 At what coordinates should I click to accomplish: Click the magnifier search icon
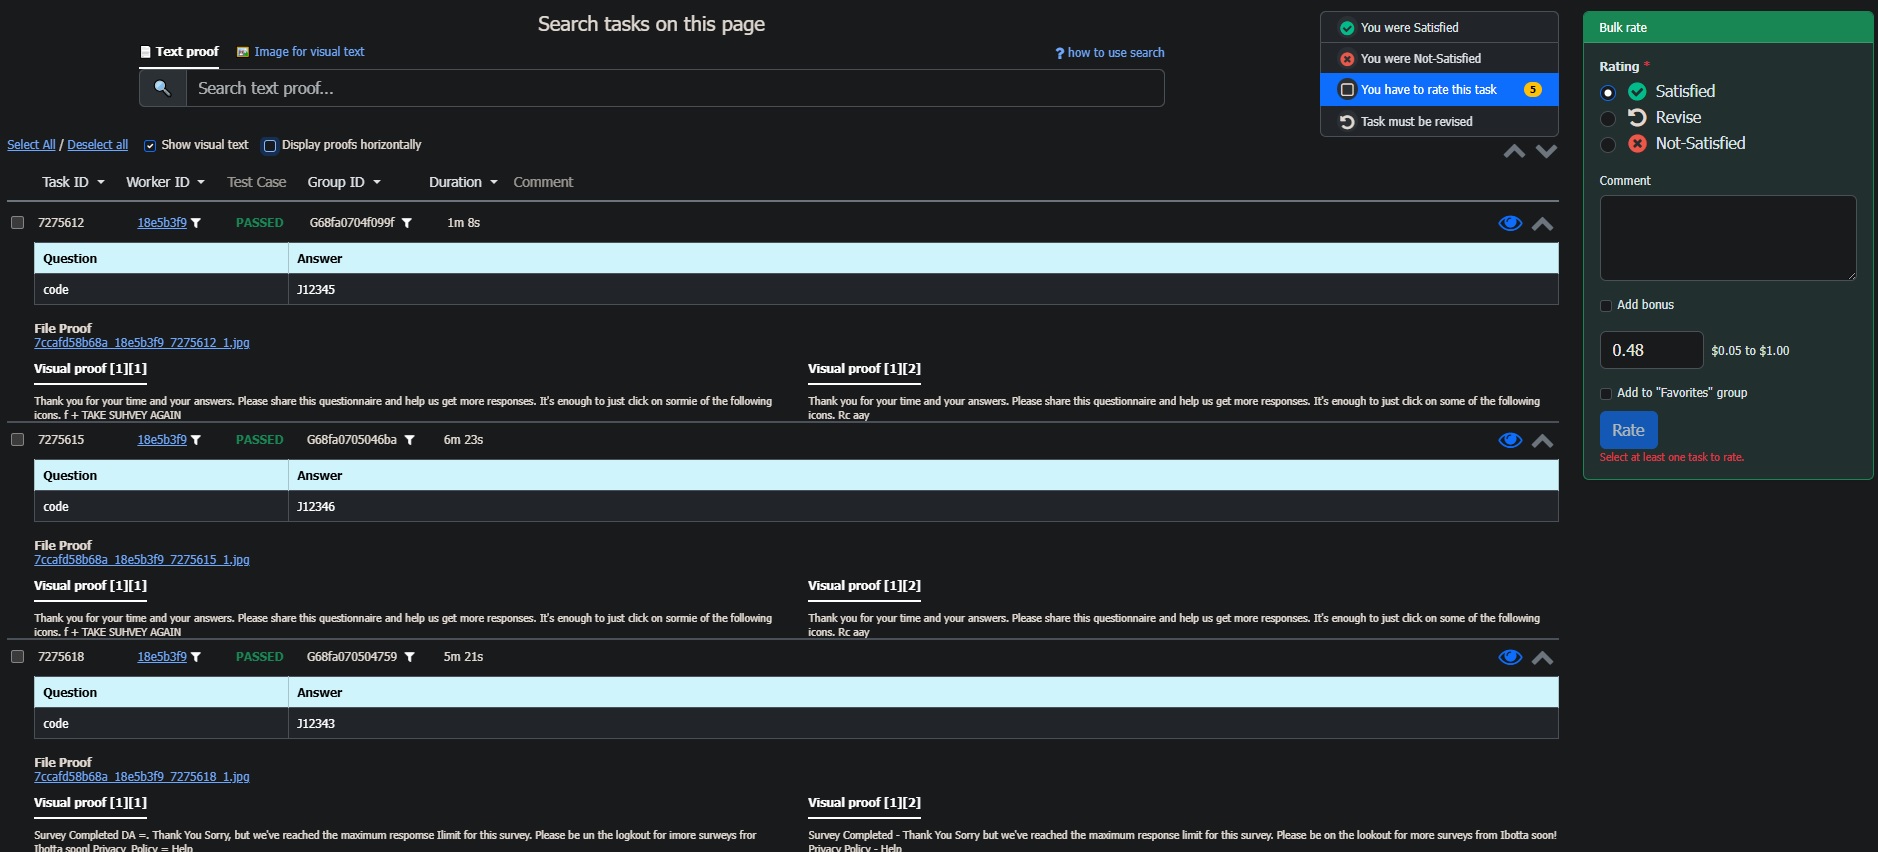(162, 88)
